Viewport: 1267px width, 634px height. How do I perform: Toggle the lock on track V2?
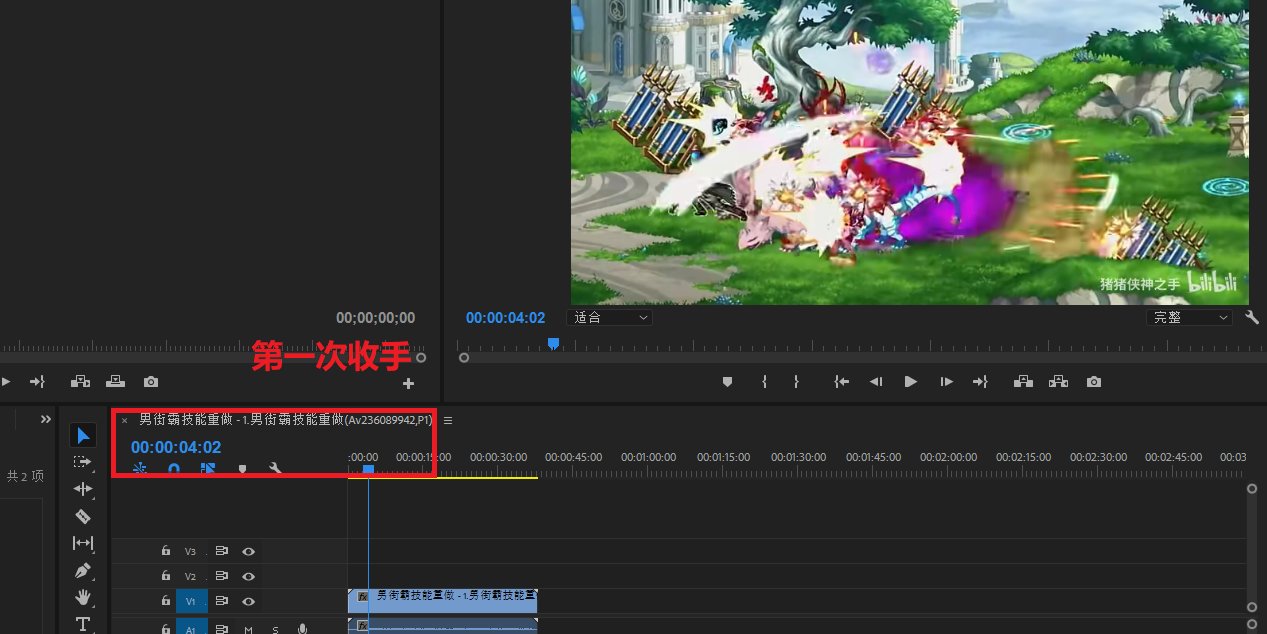pos(166,576)
